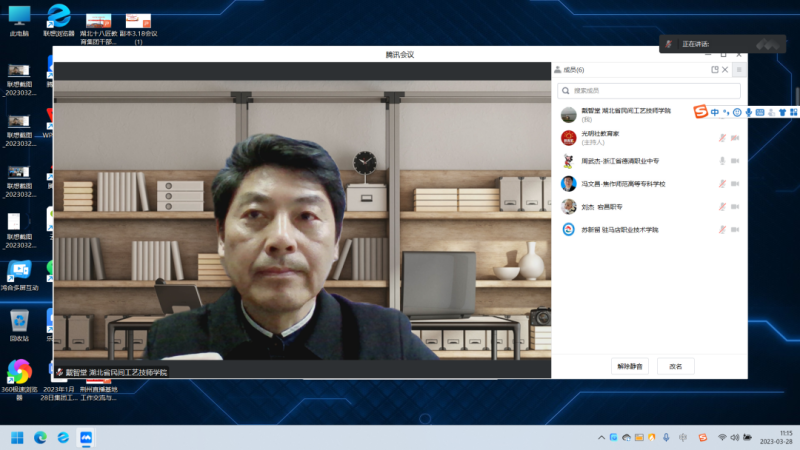The image size is (800, 450).
Task: Open 360极速浏览器 desktop icon
Action: pos(19,379)
